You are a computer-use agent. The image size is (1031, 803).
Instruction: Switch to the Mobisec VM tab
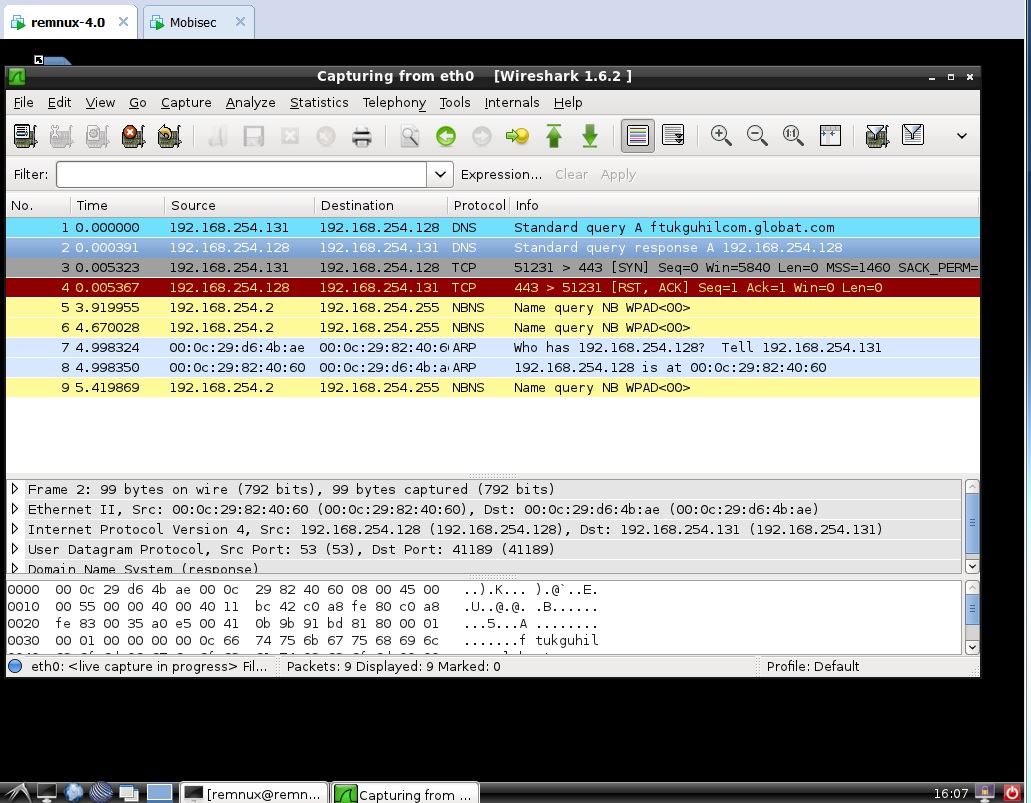pyautogui.click(x=192, y=22)
